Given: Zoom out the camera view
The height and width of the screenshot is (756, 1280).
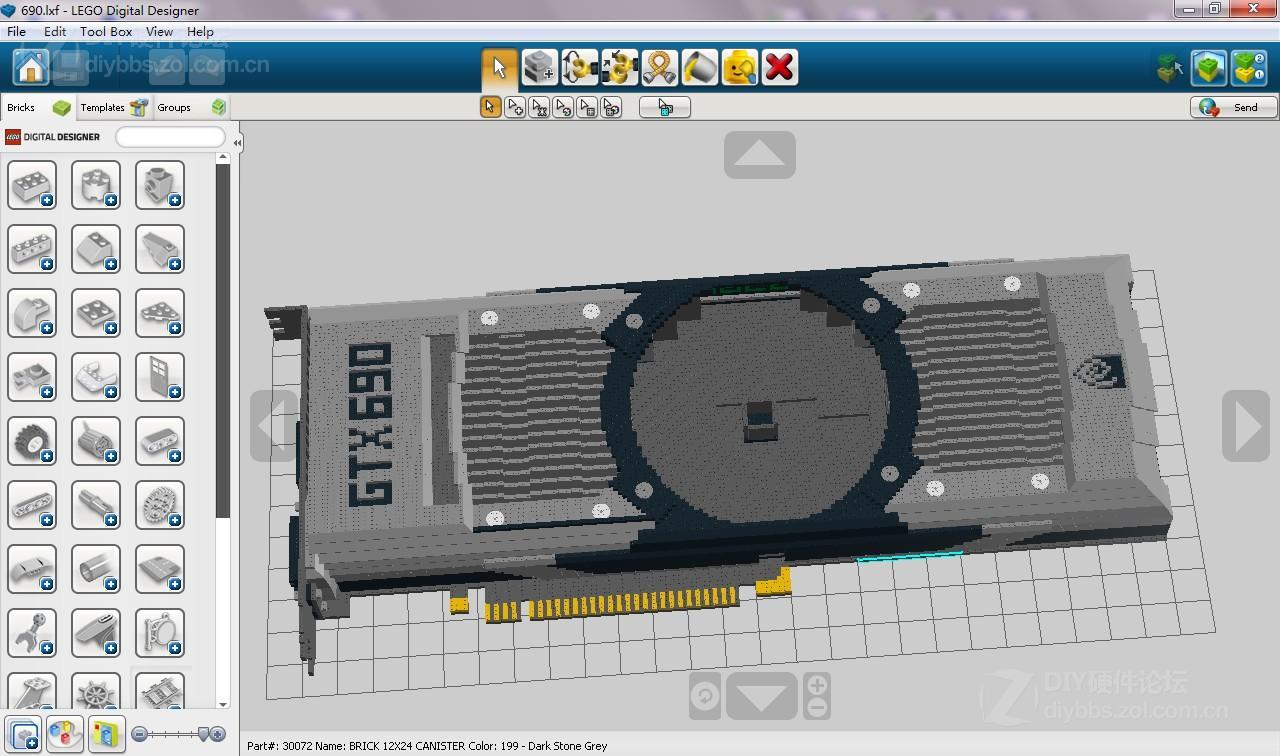Looking at the screenshot, I should 817,708.
